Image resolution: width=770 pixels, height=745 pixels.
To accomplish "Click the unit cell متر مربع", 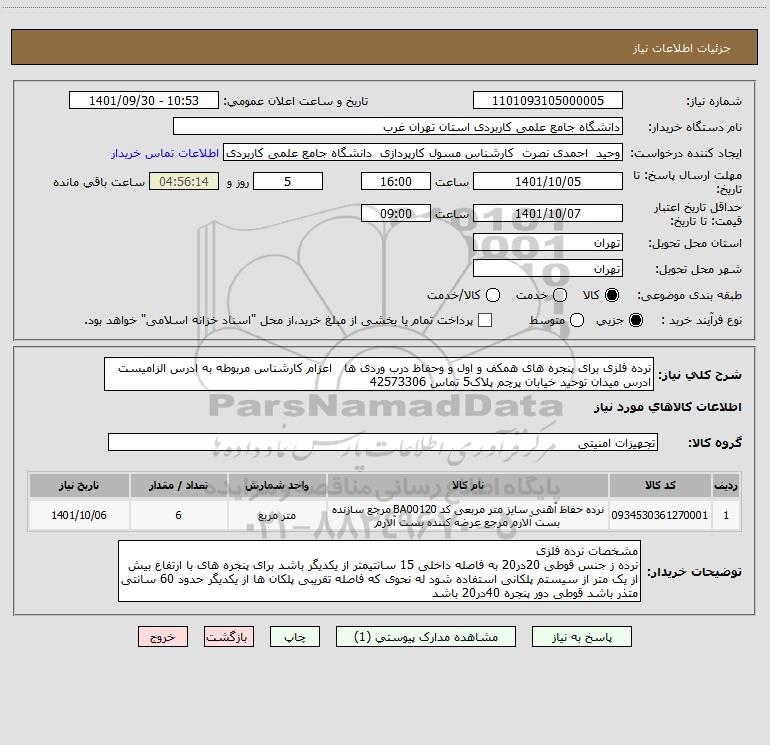I will 277,515.
